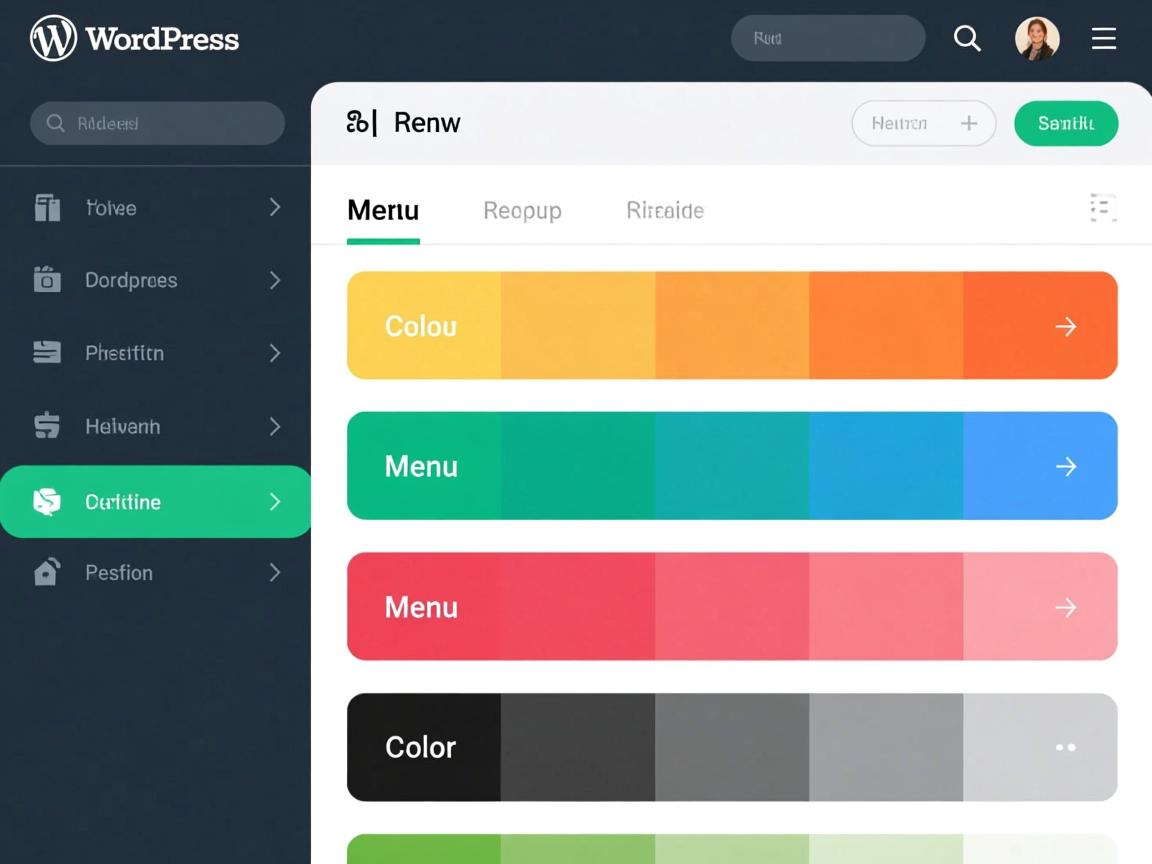This screenshot has width=1152, height=864.
Task: Select the blue swatch in green Menu row
Action: coord(886,466)
